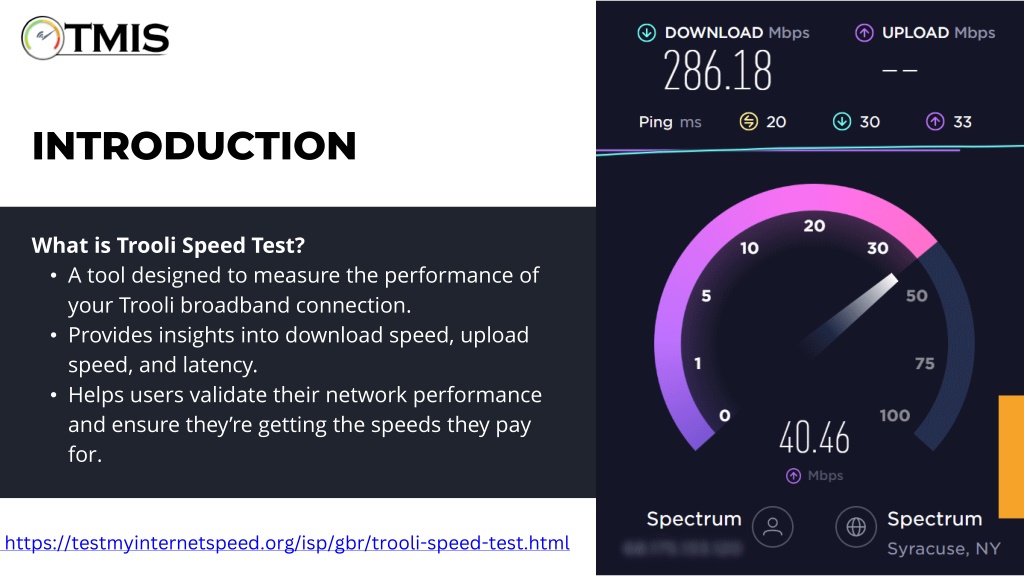Click the Spectrum ISP name on the left
This screenshot has height=576, width=1024.
[694, 519]
